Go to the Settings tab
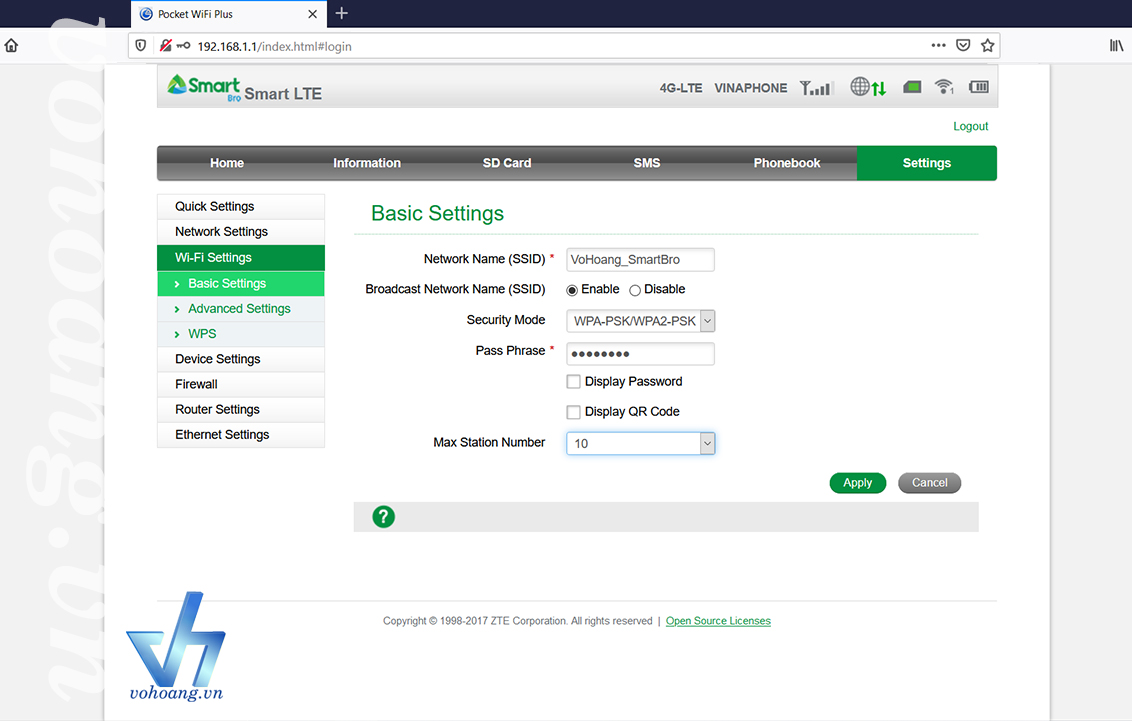Image resolution: width=1132 pixels, height=721 pixels. pos(927,163)
